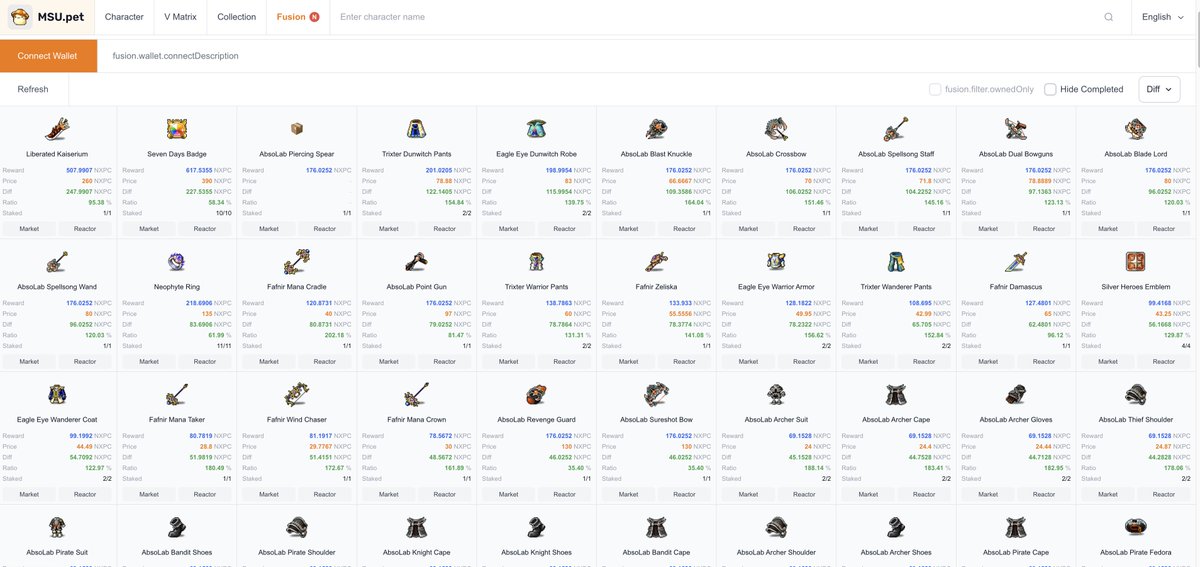Screen dimensions: 1200x567
Task: Switch to the V Matrix tab
Action: coord(180,17)
